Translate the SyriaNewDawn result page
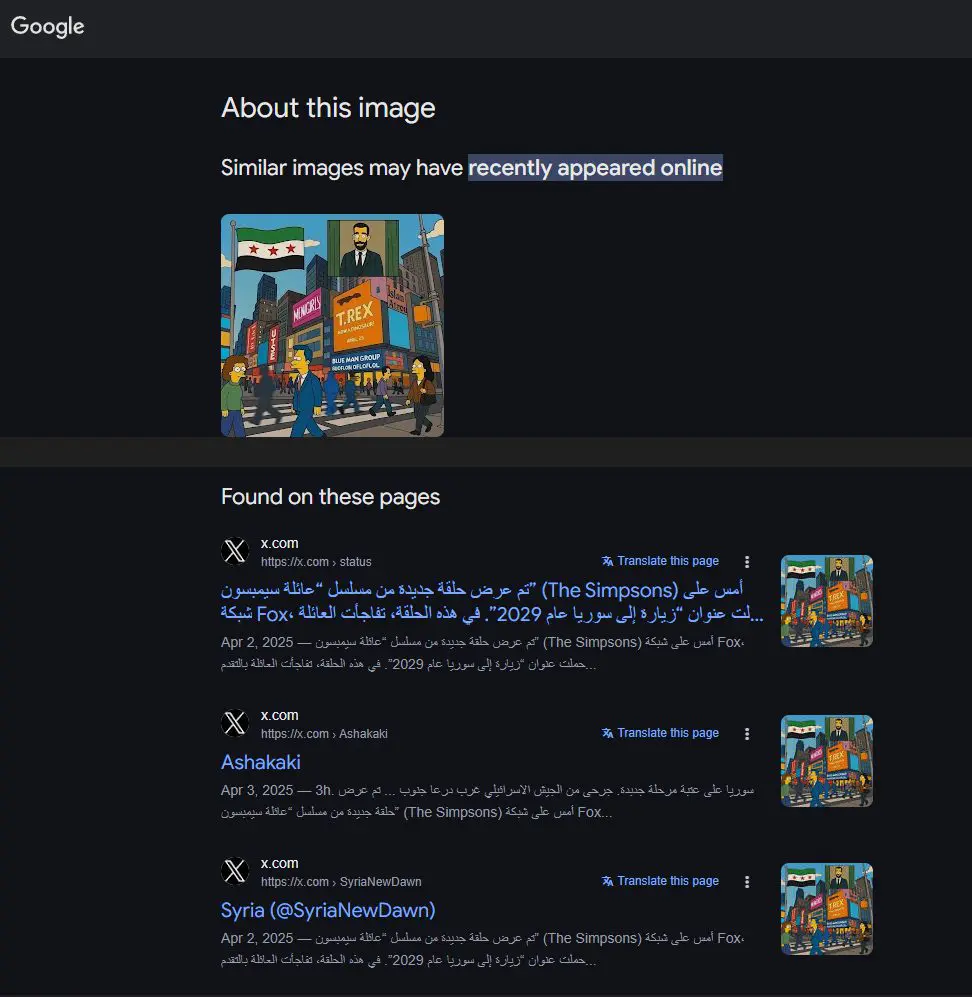972x997 pixels. click(661, 881)
